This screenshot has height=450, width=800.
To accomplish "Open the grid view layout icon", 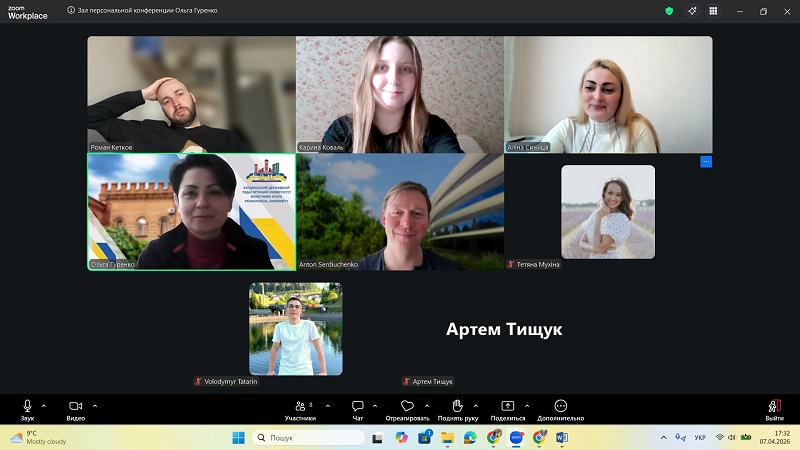I will coord(713,11).
